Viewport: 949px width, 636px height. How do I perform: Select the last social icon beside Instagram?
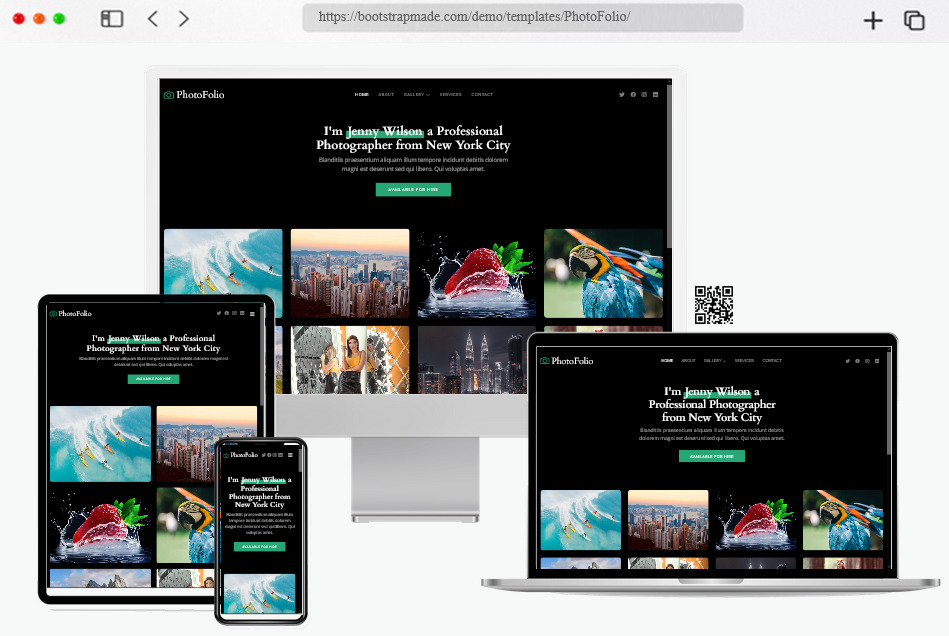tap(656, 94)
